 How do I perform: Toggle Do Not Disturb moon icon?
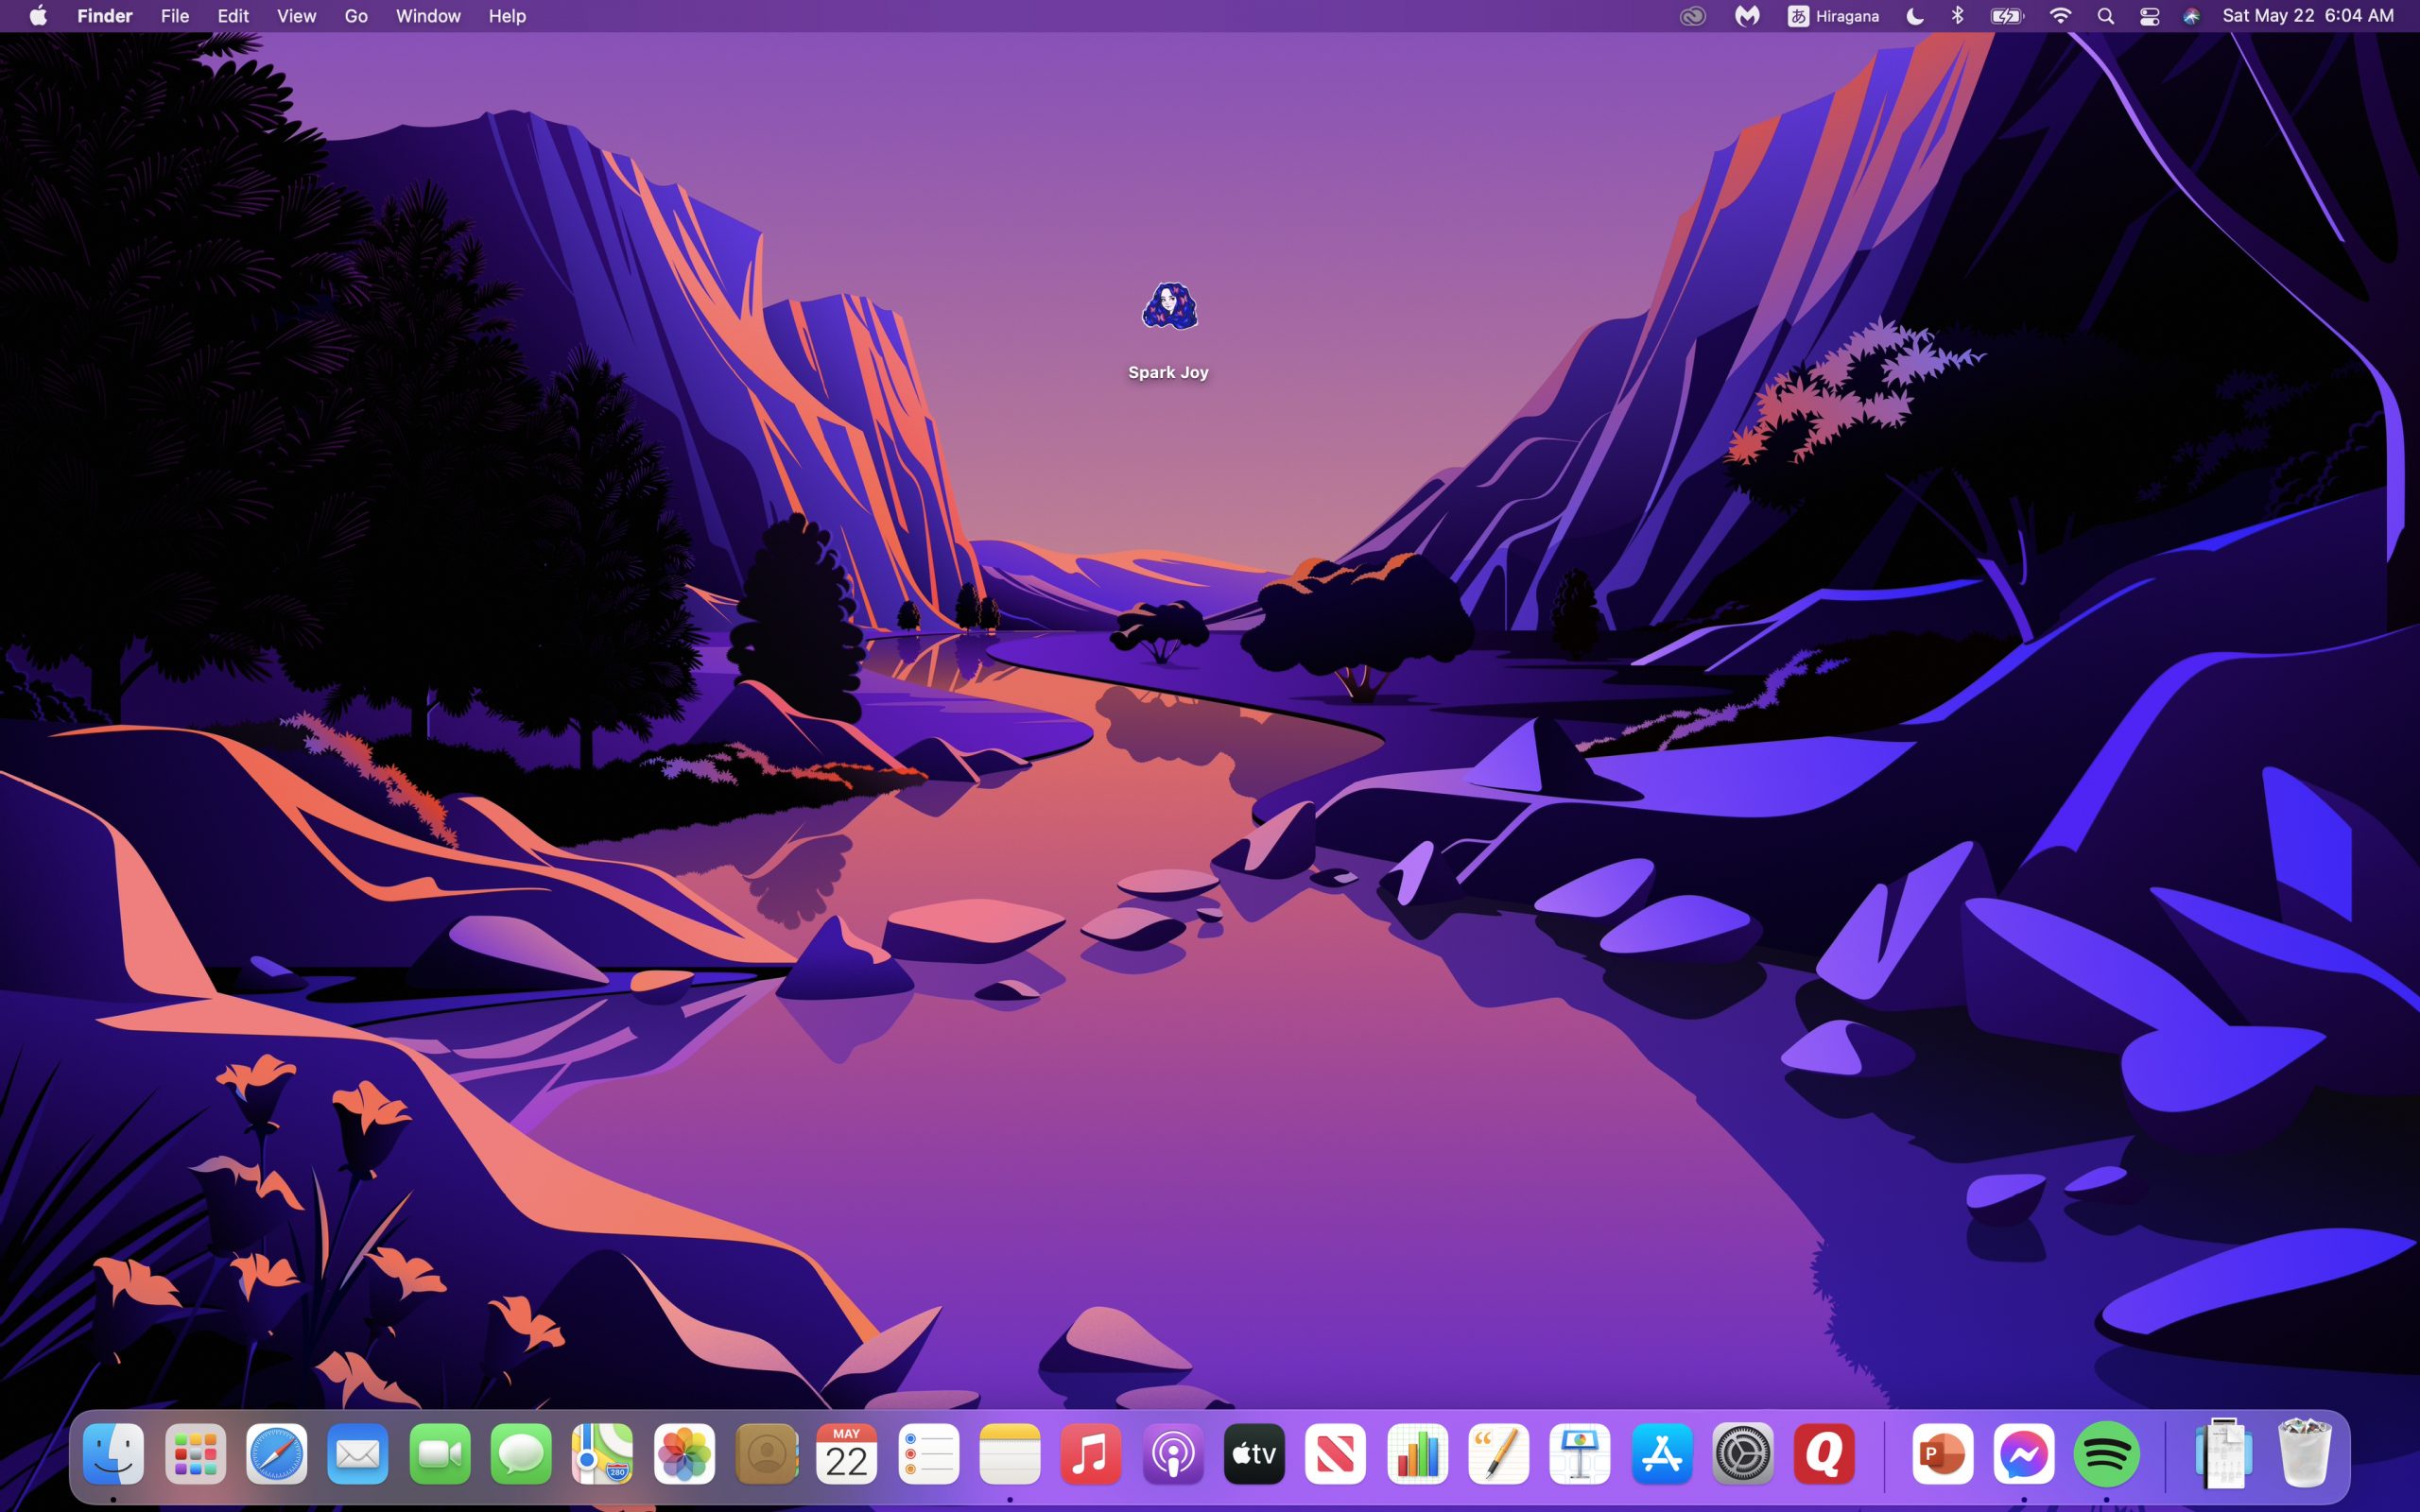(x=1914, y=16)
